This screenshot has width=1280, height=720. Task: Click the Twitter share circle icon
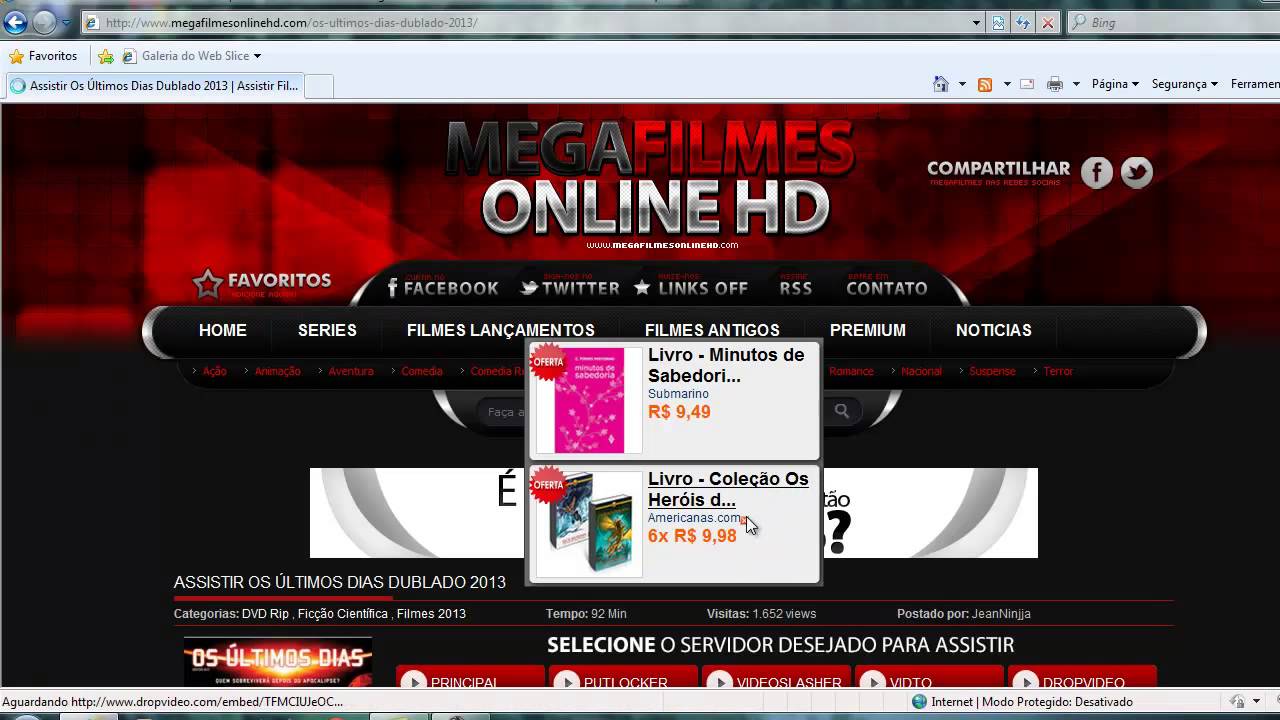click(x=1137, y=173)
